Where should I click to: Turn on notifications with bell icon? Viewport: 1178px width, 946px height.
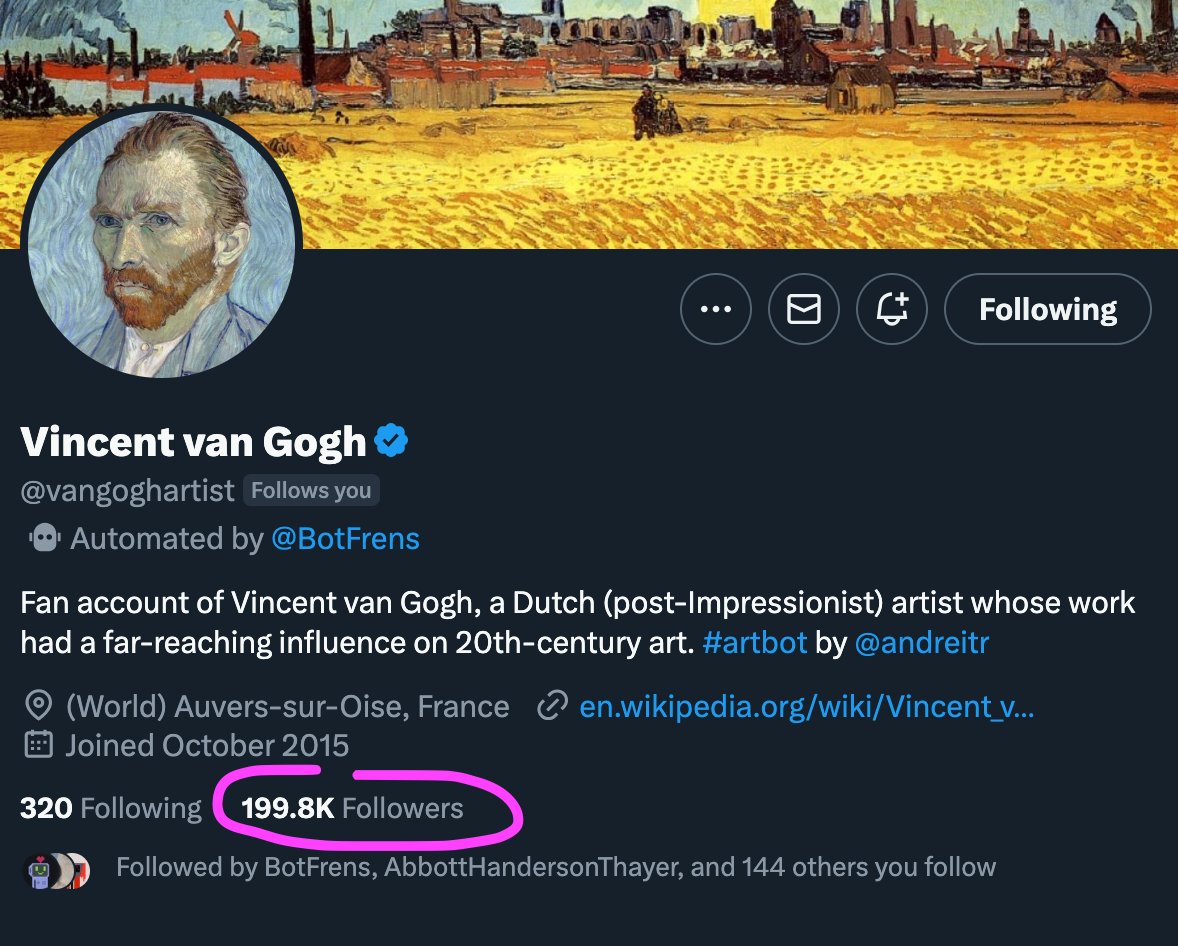[x=892, y=309]
